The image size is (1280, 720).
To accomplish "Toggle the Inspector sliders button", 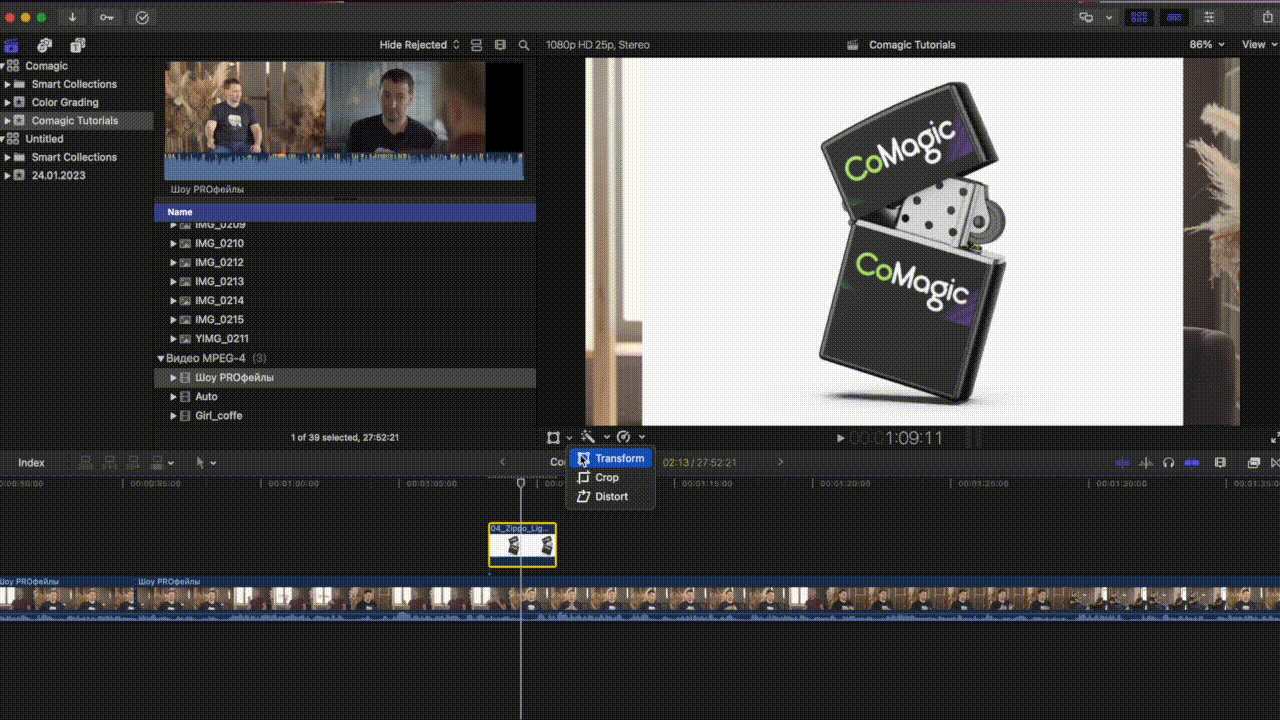I will coord(1210,17).
